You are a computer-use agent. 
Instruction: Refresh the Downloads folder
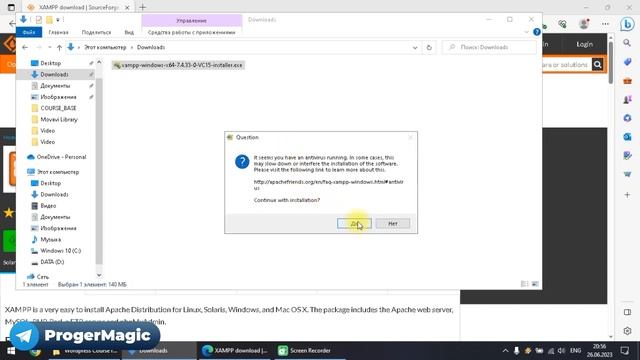429,47
